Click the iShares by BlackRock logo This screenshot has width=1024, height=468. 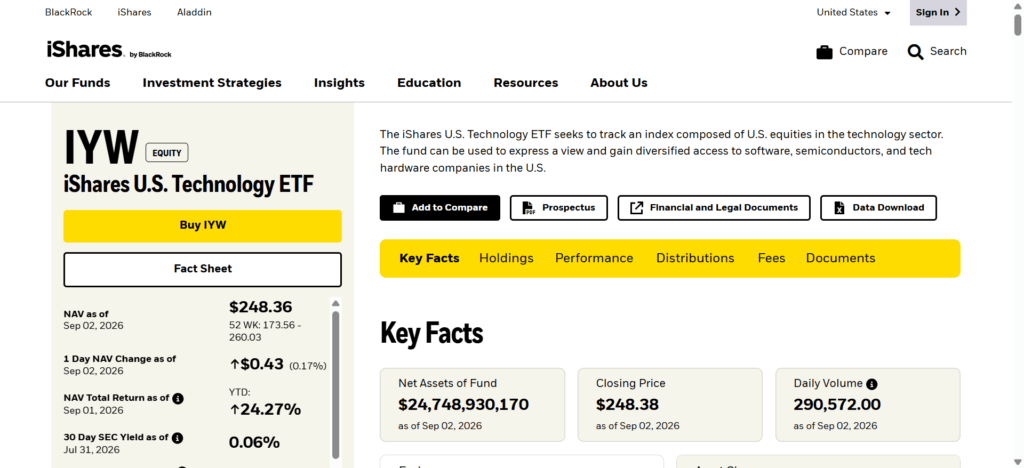click(108, 50)
